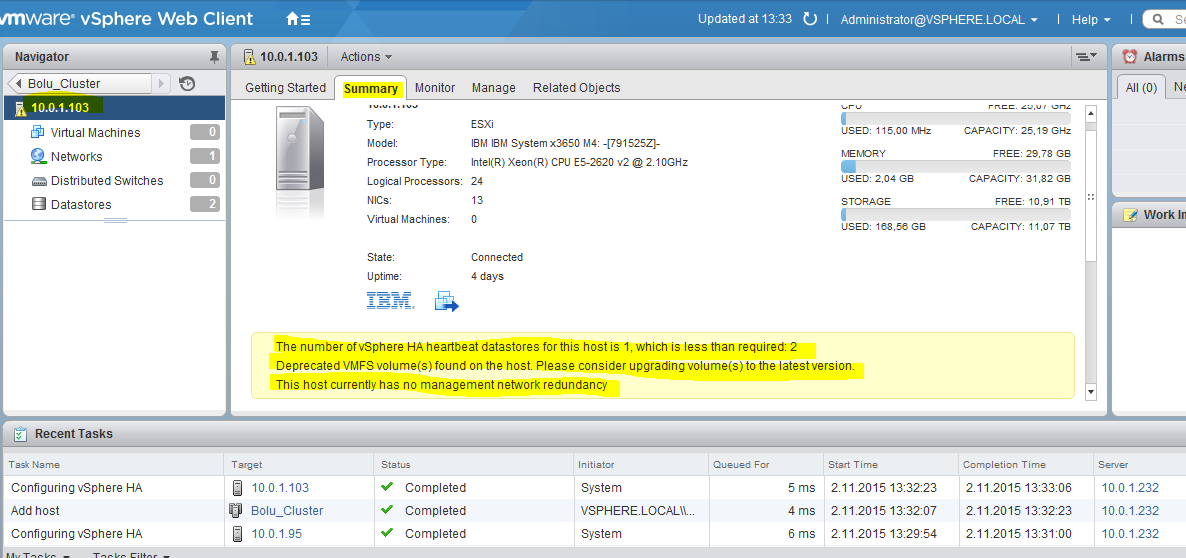Click the Datastores icon in Navigator
This screenshot has width=1186, height=558.
(39, 204)
